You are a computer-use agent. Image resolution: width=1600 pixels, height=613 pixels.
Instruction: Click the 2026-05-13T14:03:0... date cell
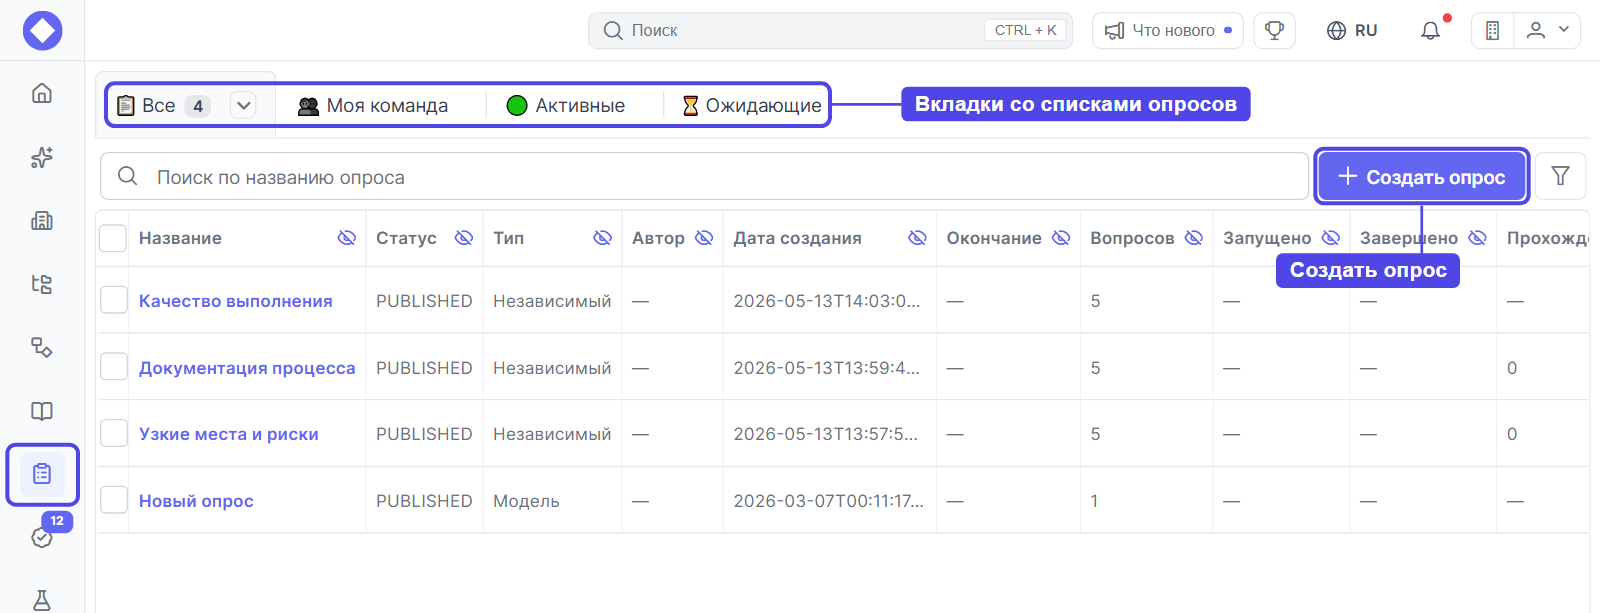coord(826,301)
